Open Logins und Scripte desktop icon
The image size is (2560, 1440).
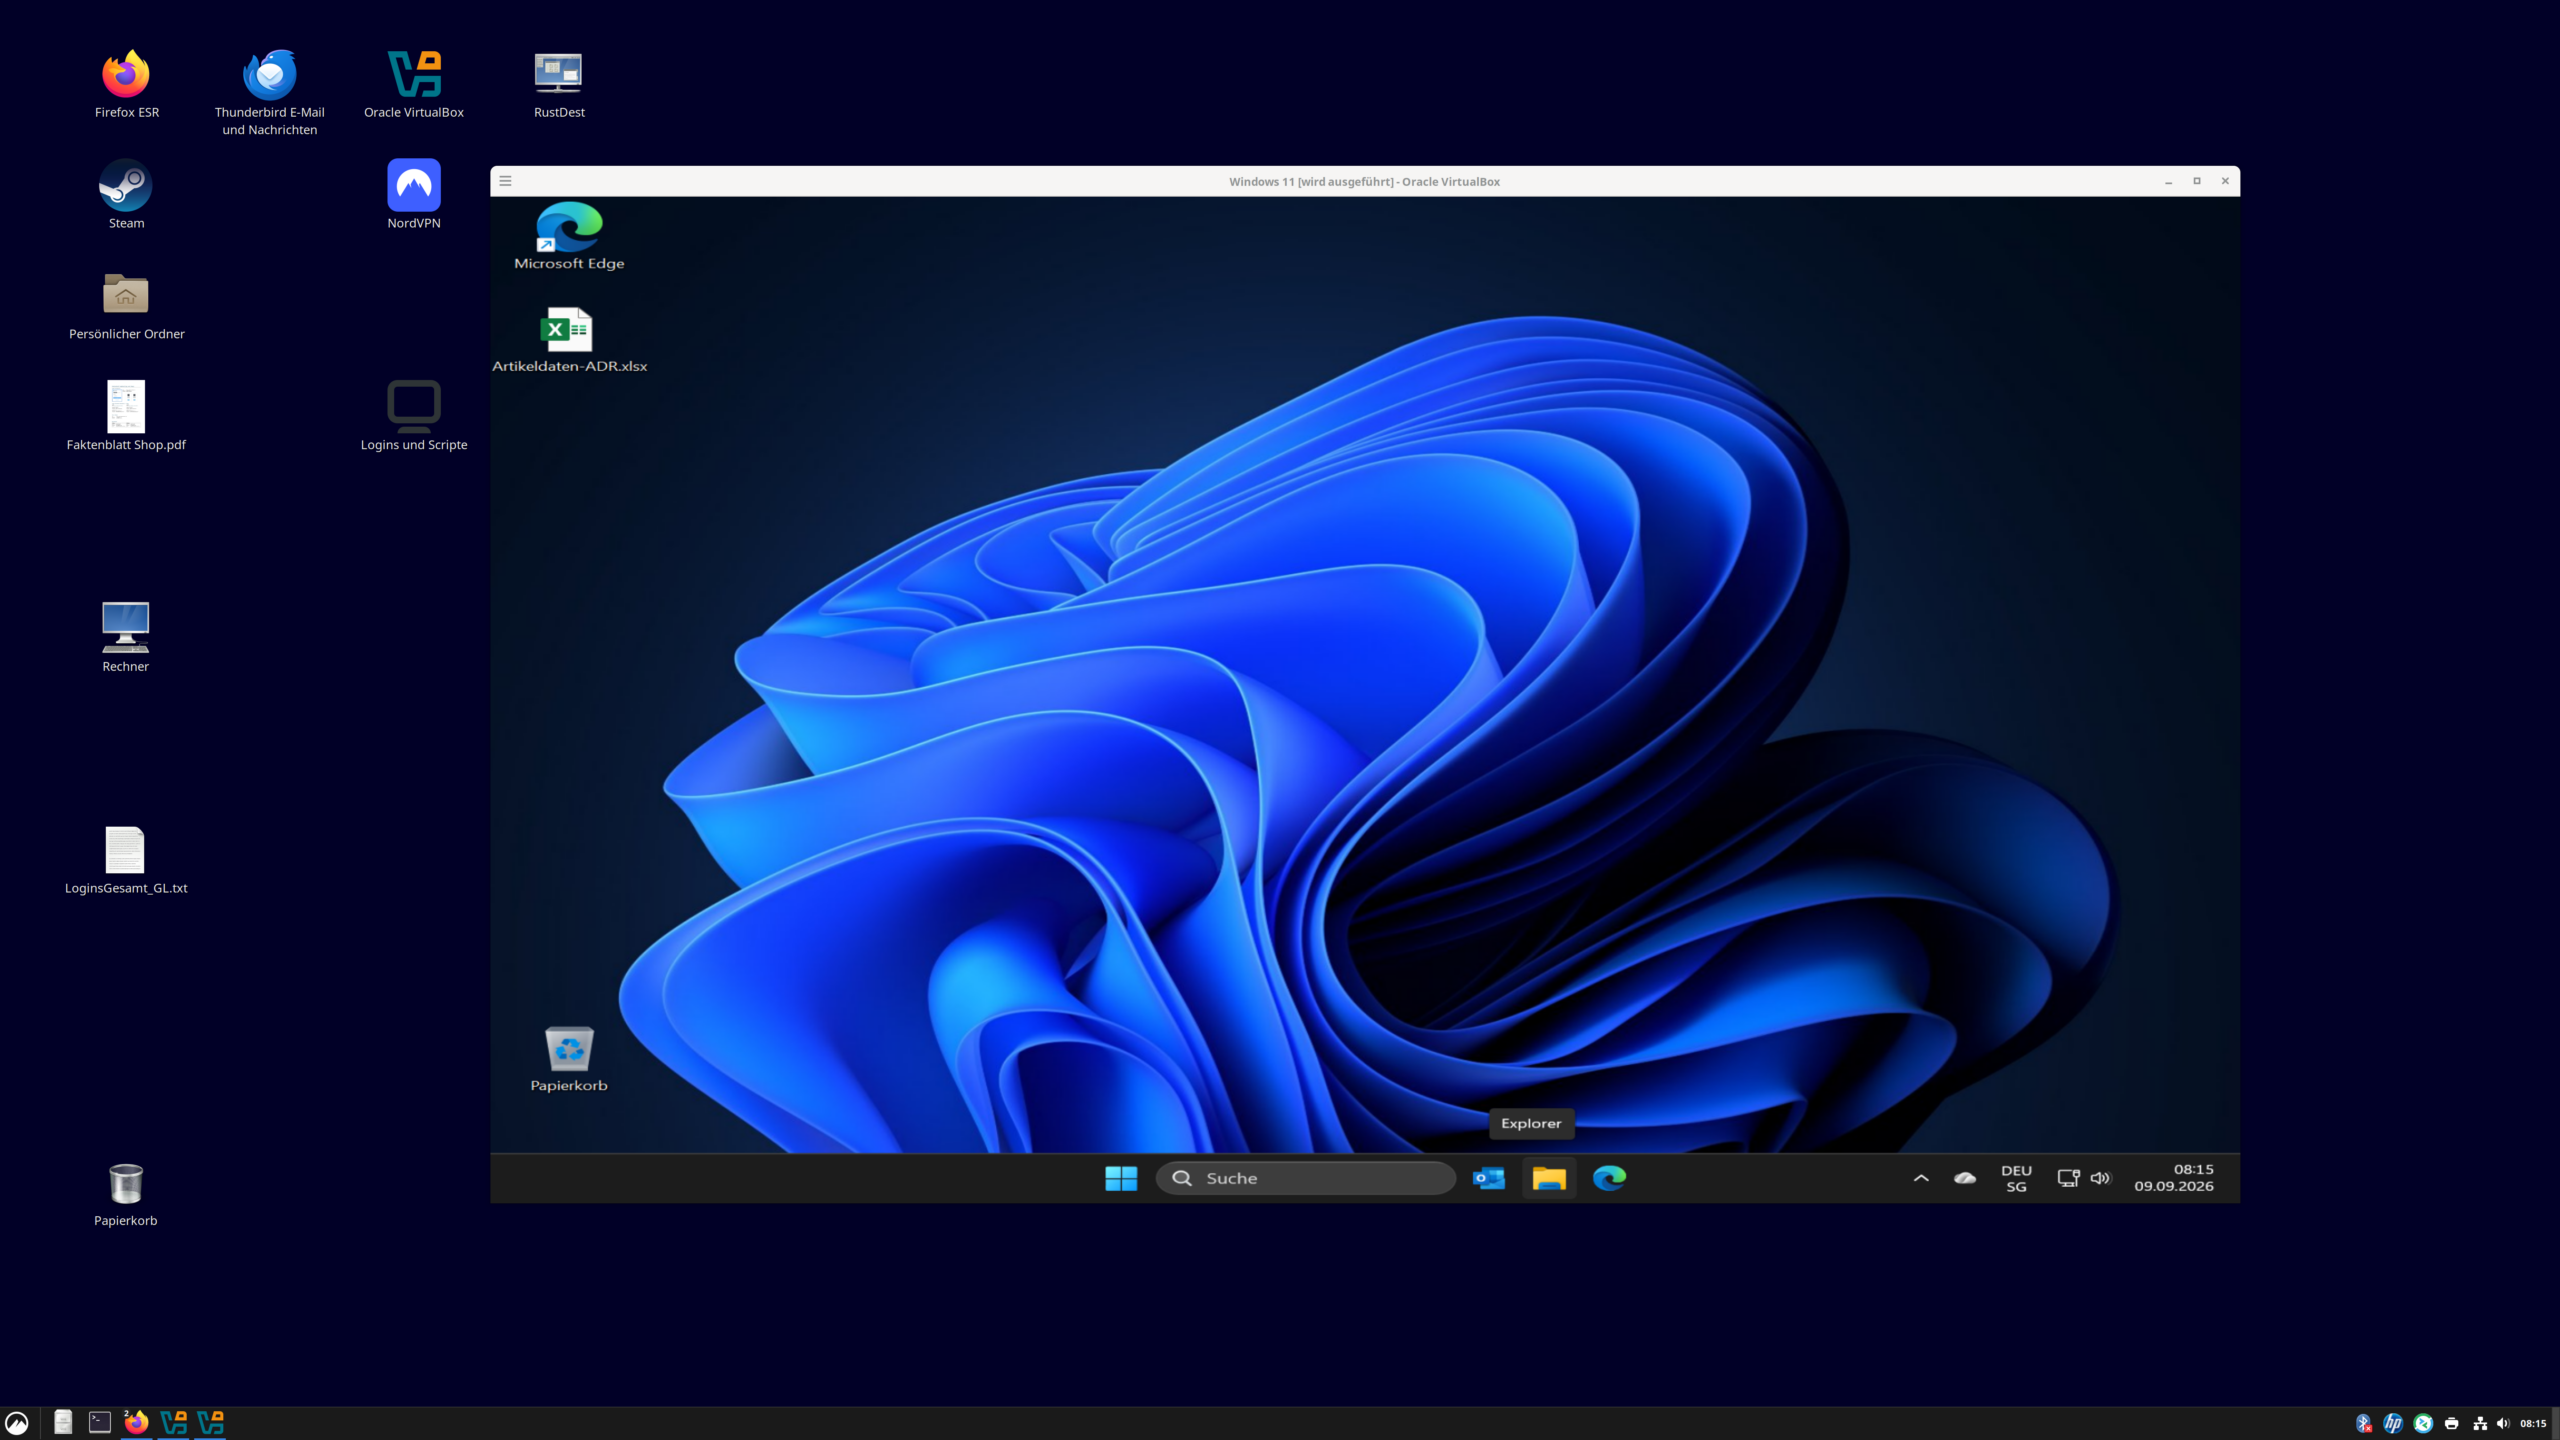(414, 417)
